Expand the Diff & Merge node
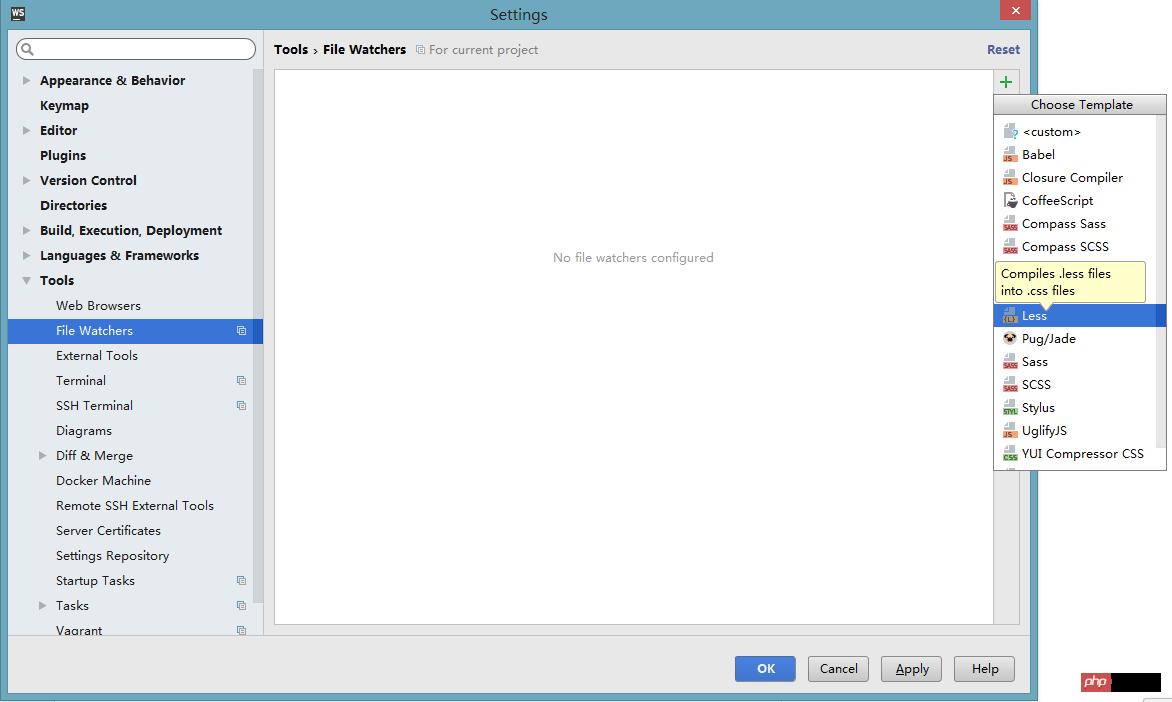1172x702 pixels. point(42,456)
